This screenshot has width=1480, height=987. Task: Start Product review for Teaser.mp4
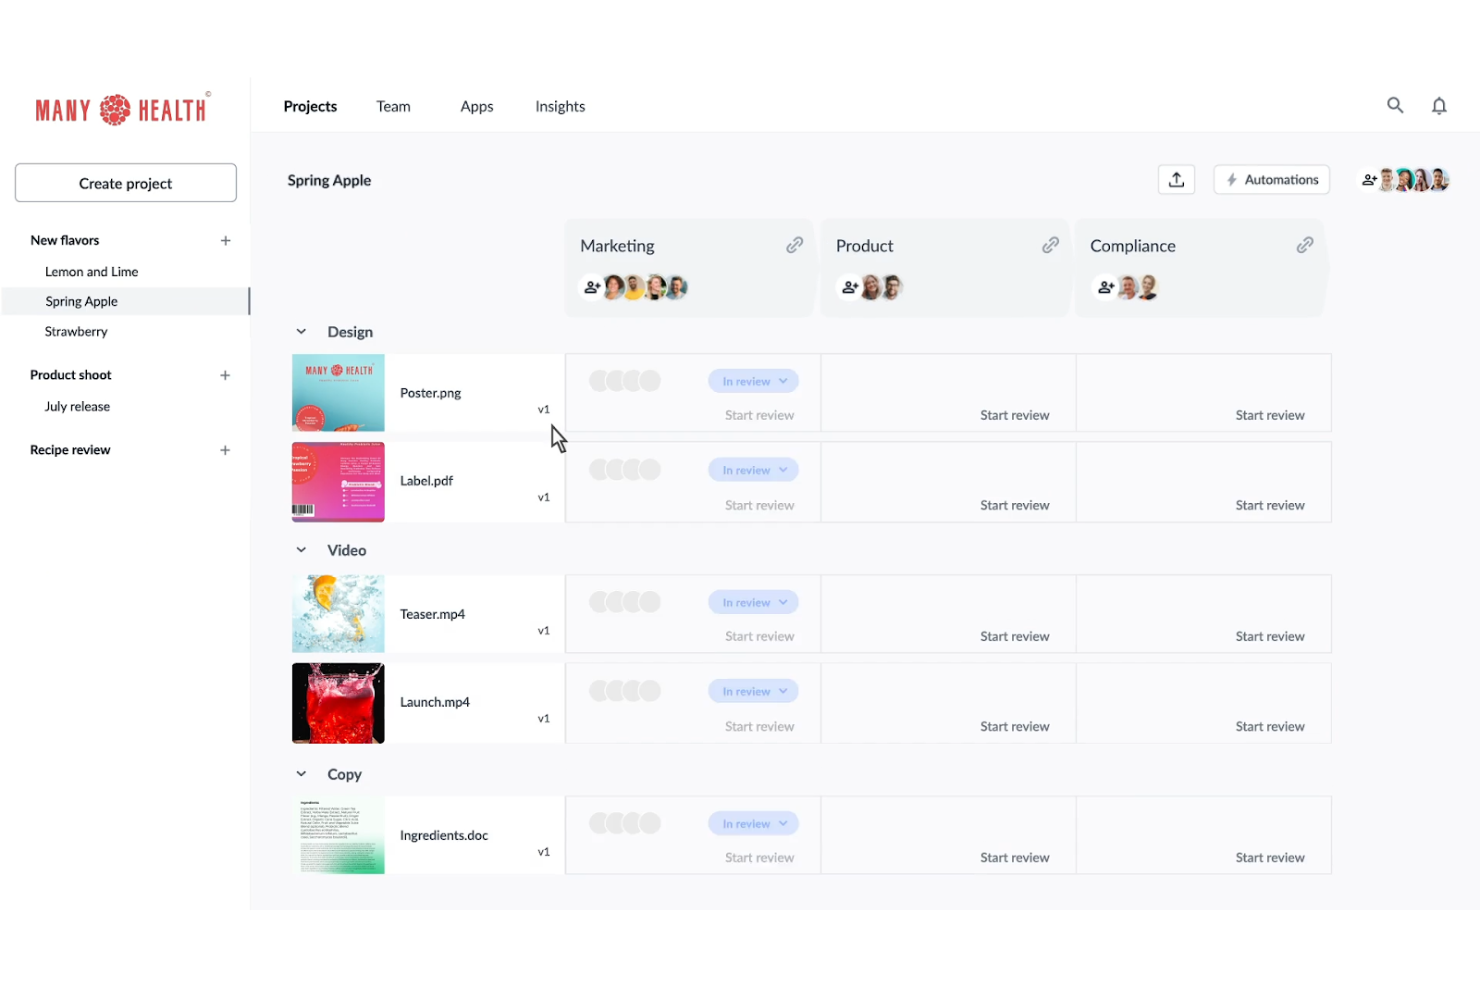tap(1015, 636)
